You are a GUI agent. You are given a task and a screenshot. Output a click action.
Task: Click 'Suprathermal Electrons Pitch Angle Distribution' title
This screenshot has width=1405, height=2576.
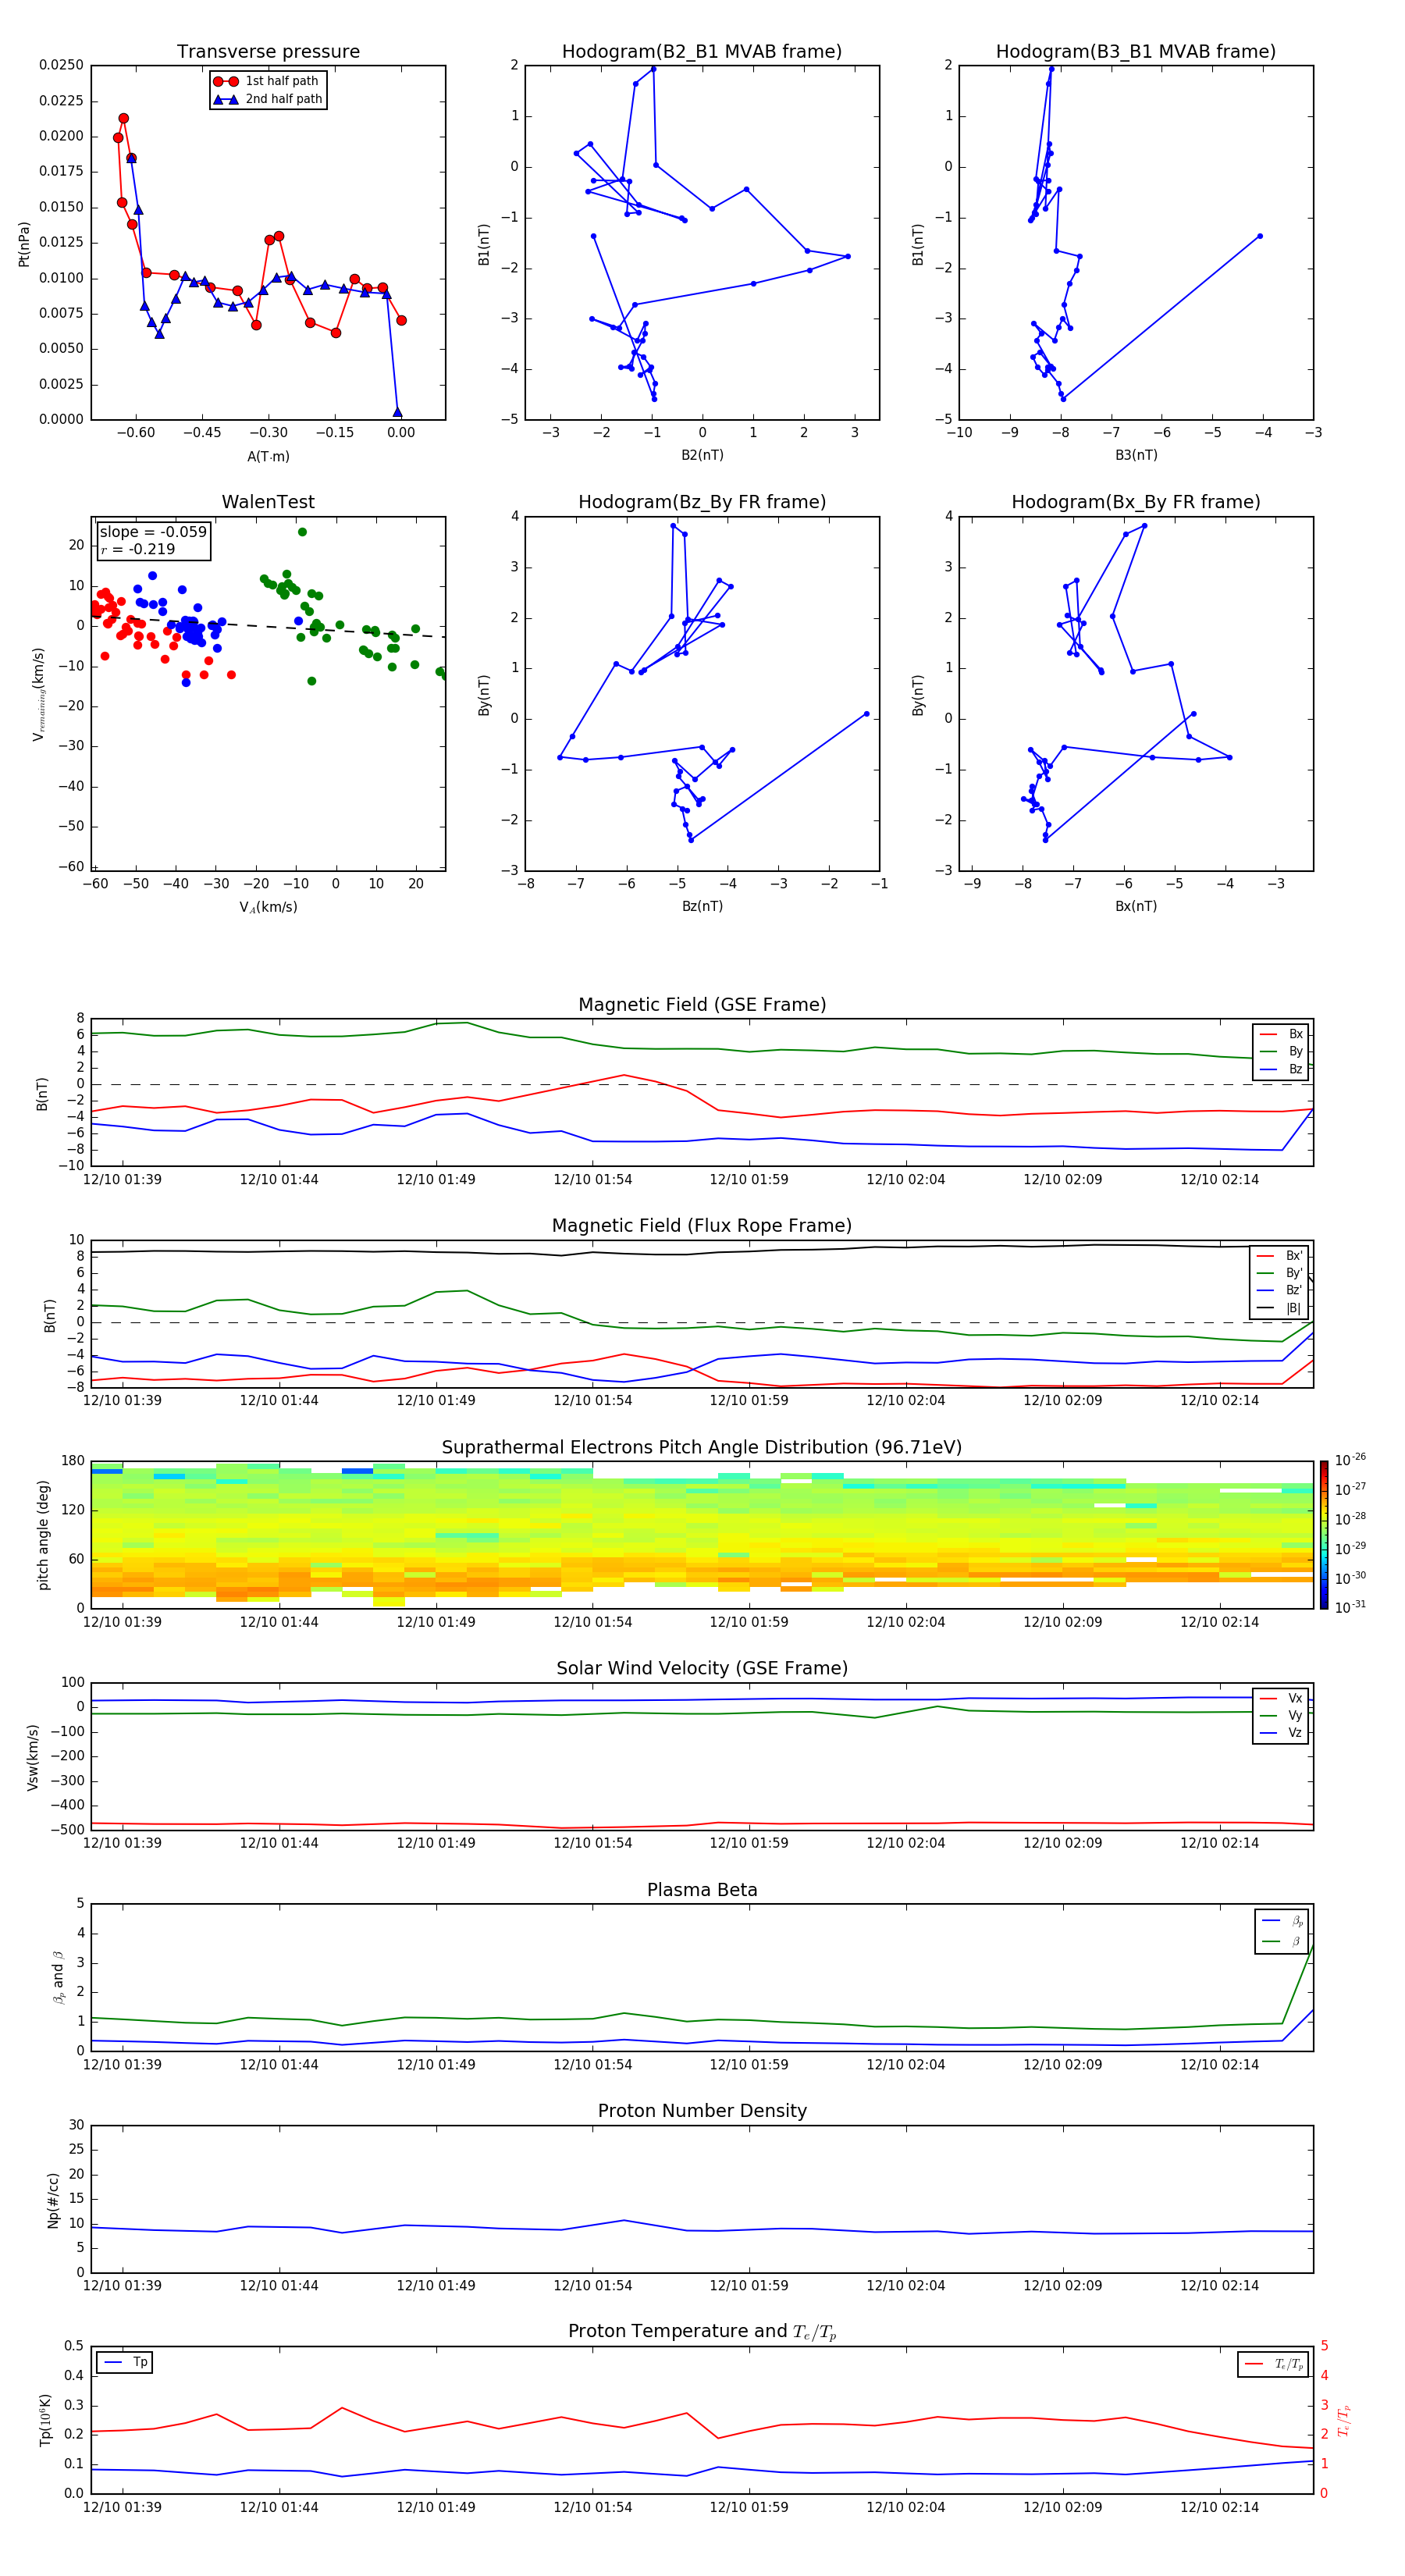tap(702, 1448)
